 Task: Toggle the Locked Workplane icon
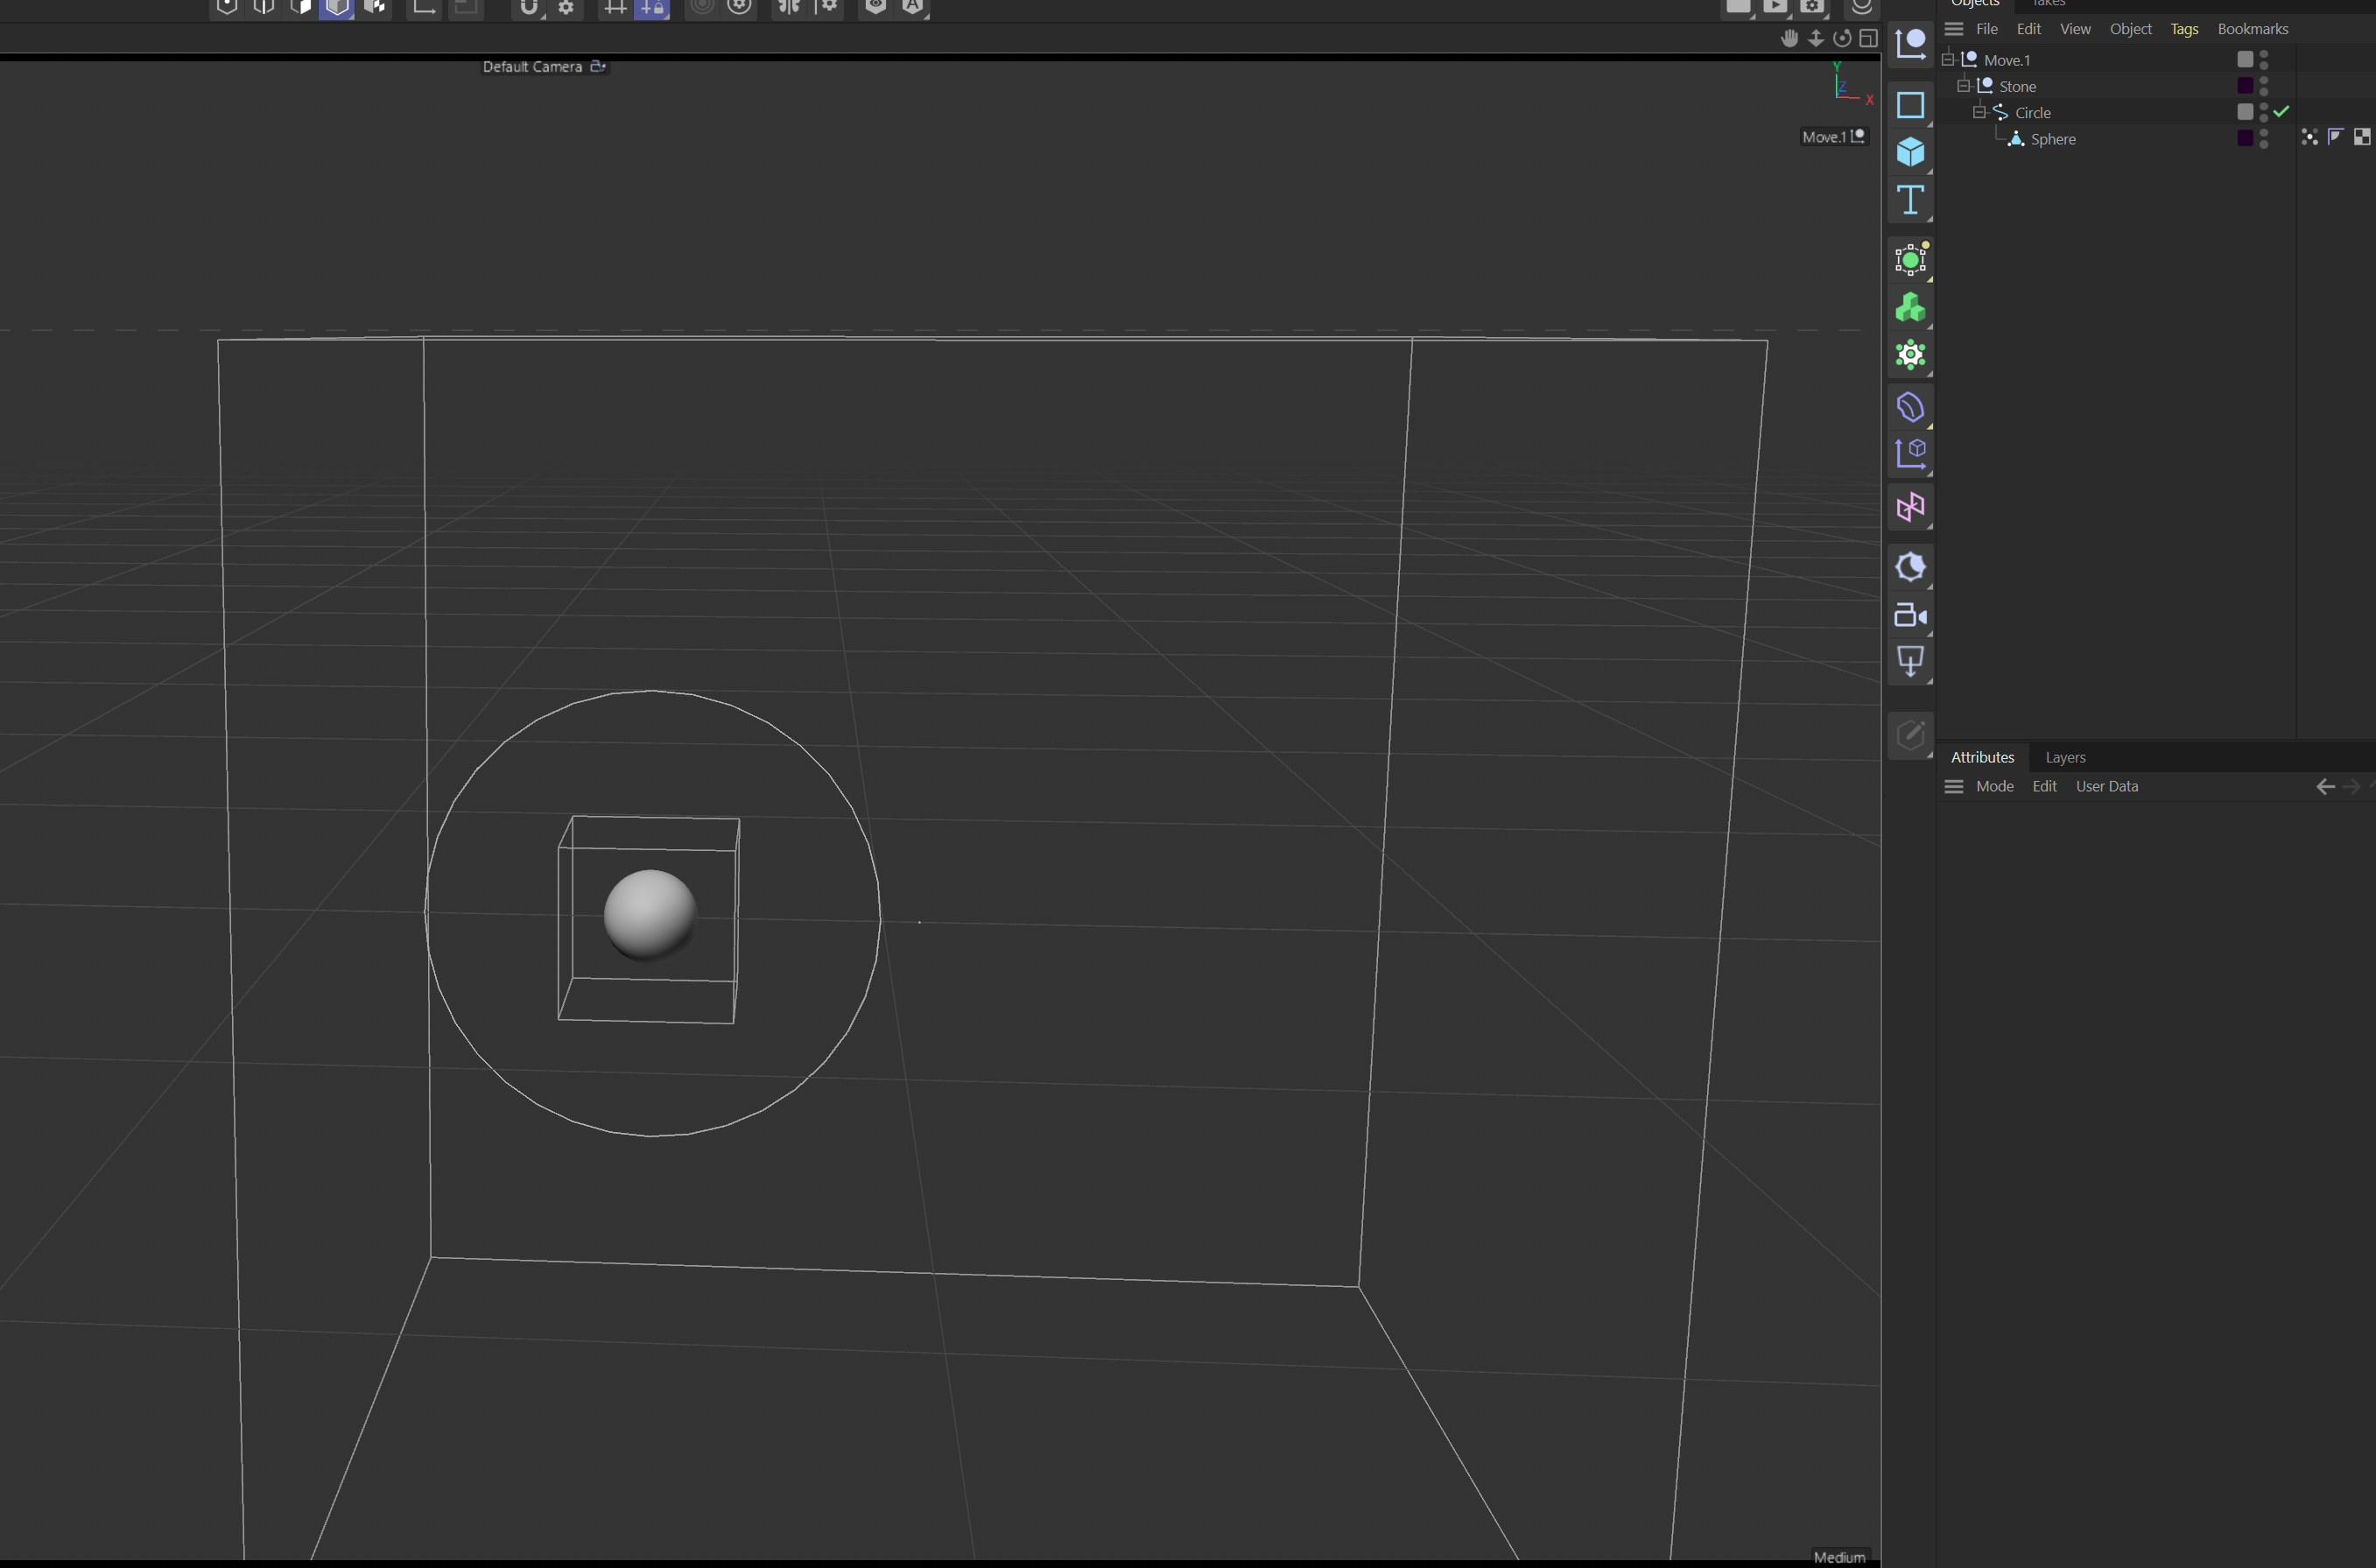pos(652,7)
